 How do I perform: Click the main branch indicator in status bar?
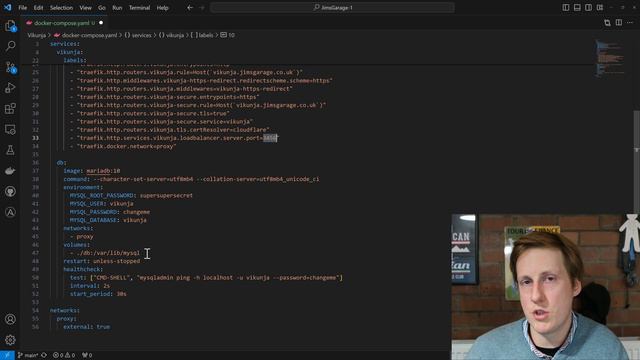coord(28,355)
